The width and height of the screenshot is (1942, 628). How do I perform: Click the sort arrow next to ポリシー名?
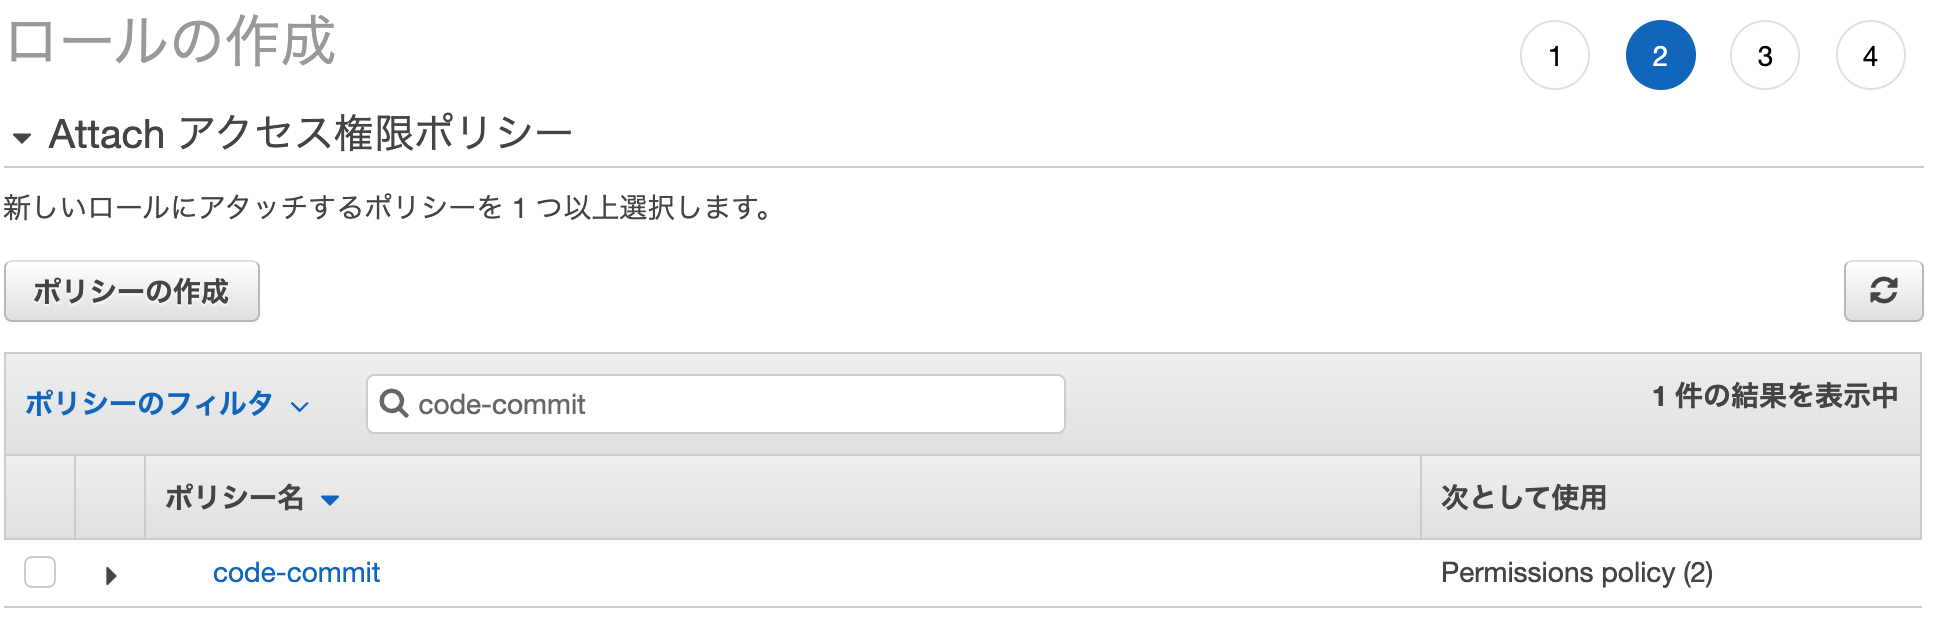[x=330, y=499]
